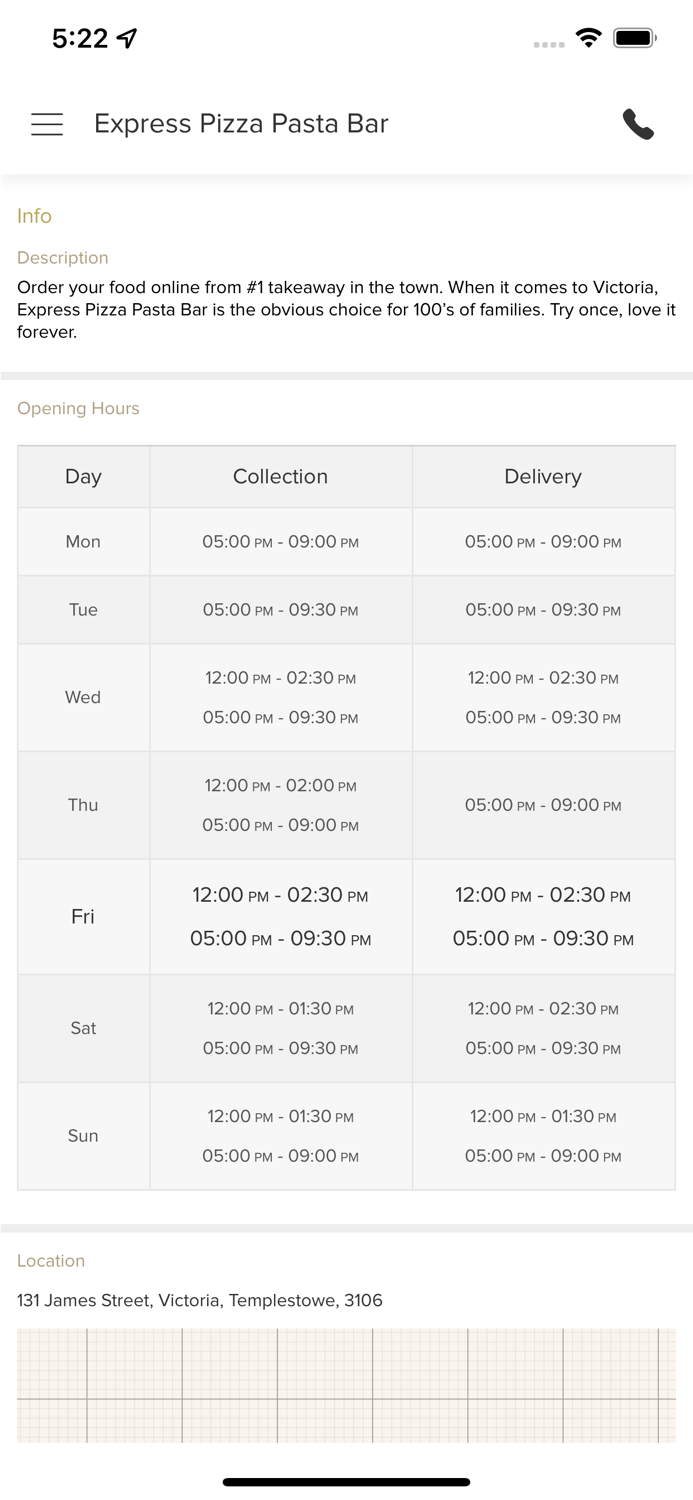Open the hamburger navigation menu

click(x=47, y=124)
